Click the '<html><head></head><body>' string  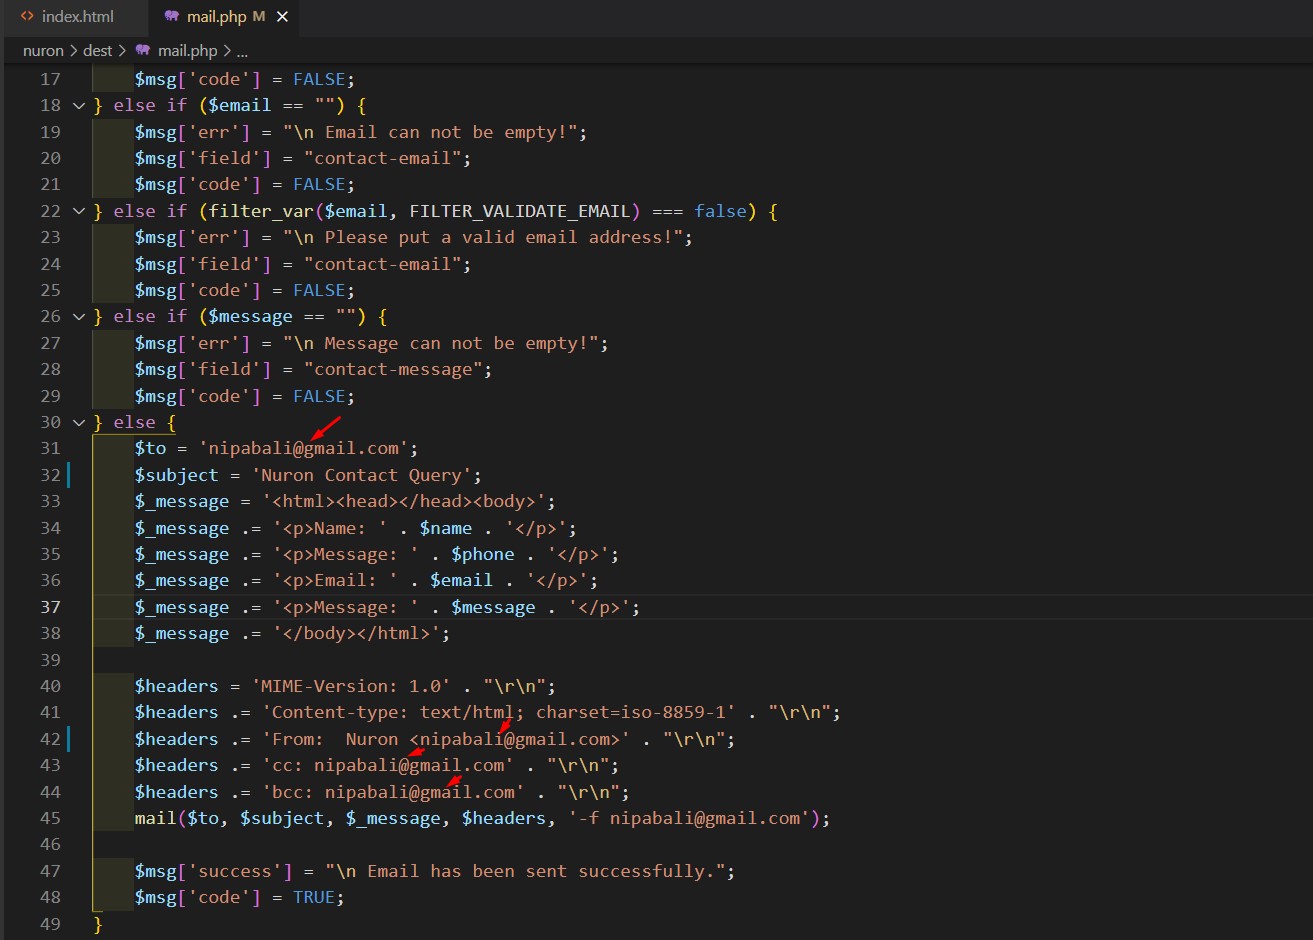tap(404, 501)
